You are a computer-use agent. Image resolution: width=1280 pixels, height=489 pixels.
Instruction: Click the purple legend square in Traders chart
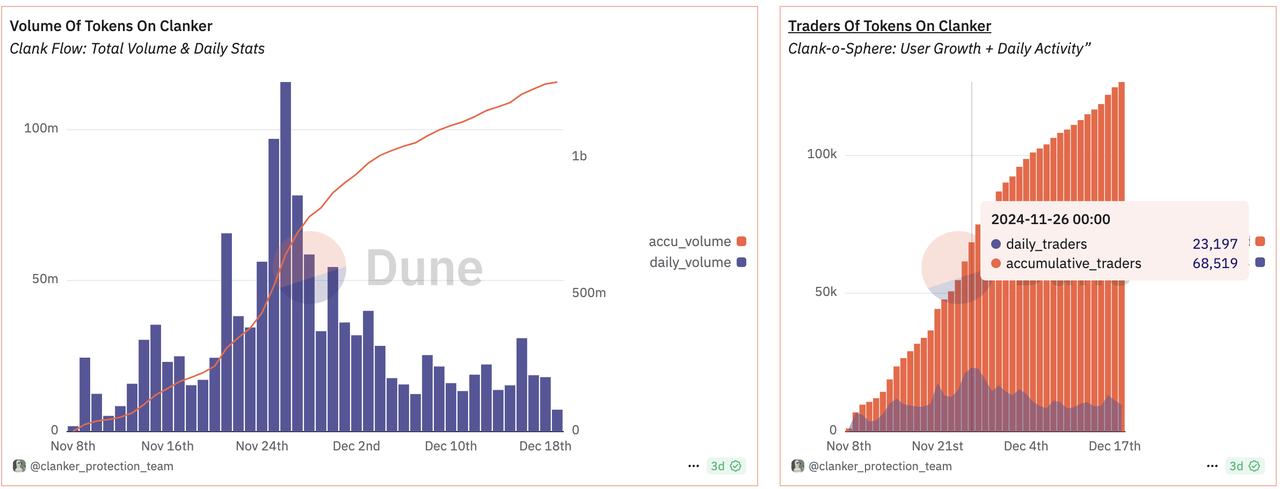pos(1260,262)
